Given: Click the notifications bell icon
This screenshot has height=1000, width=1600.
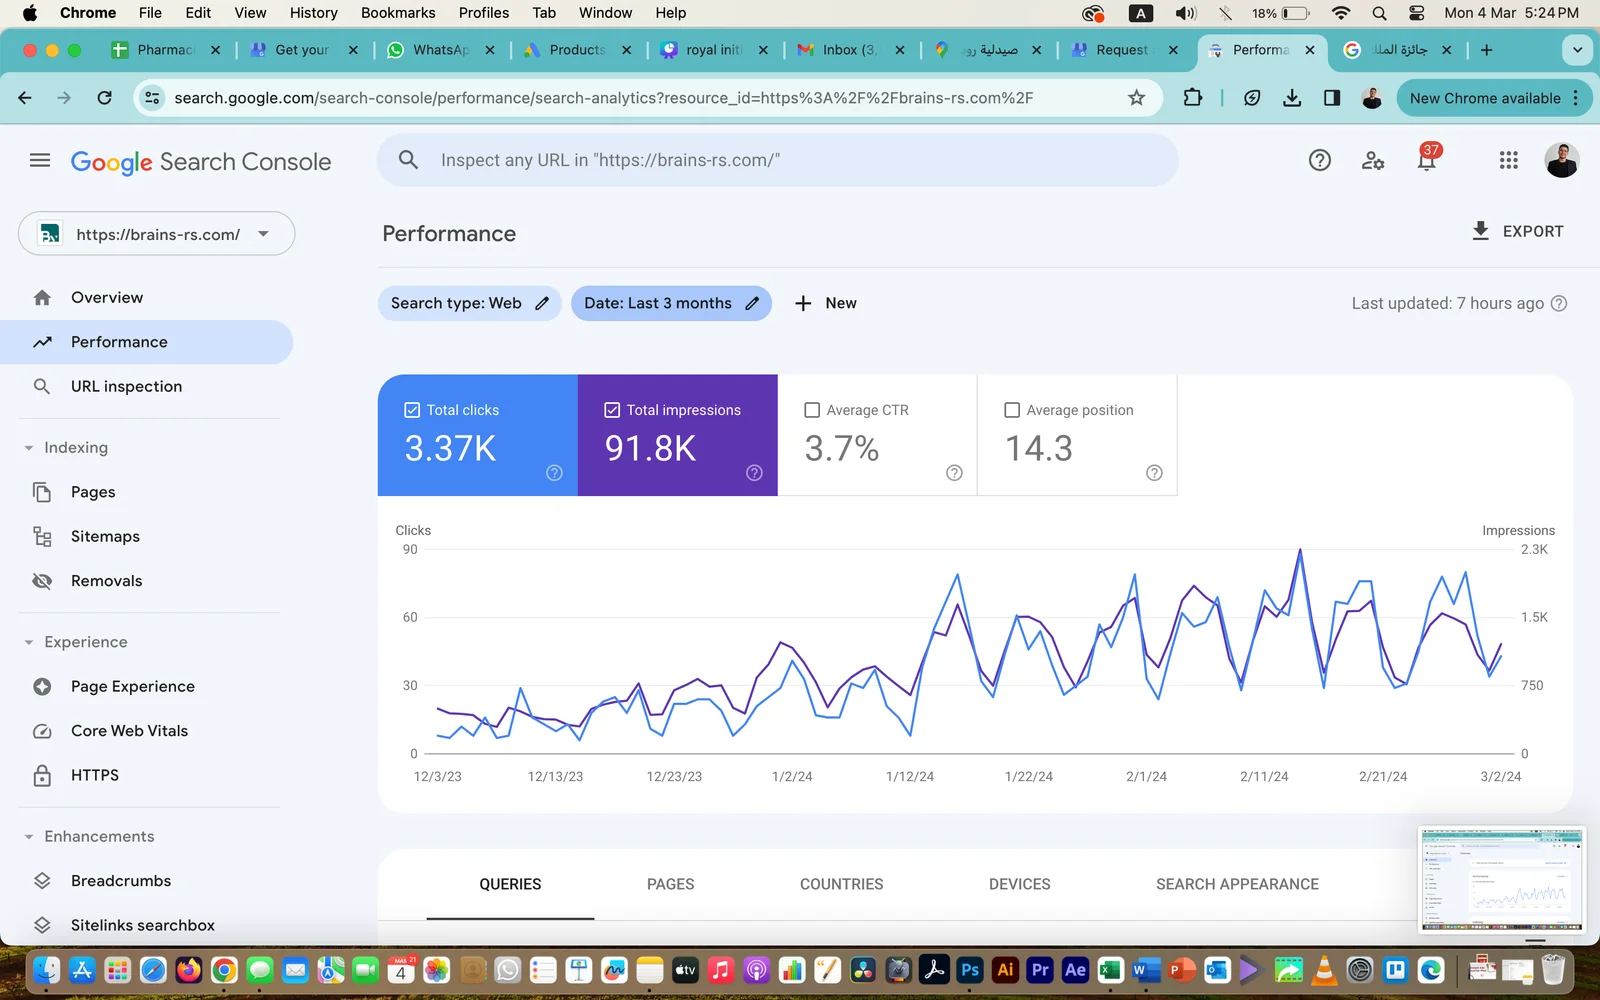Looking at the screenshot, I should 1427,160.
